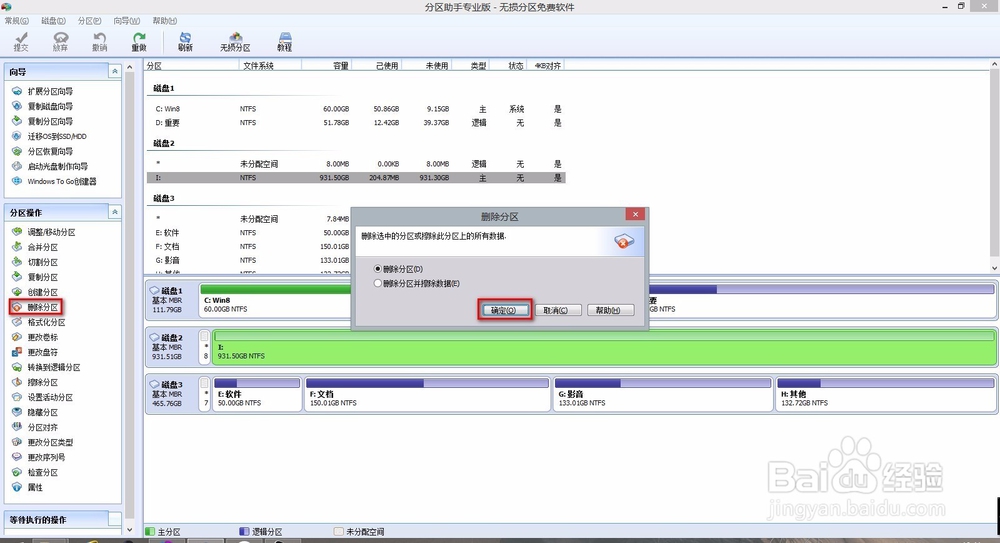Collapse the 分区操作 panel chevron
The width and height of the screenshot is (1000, 543).
coord(115,212)
